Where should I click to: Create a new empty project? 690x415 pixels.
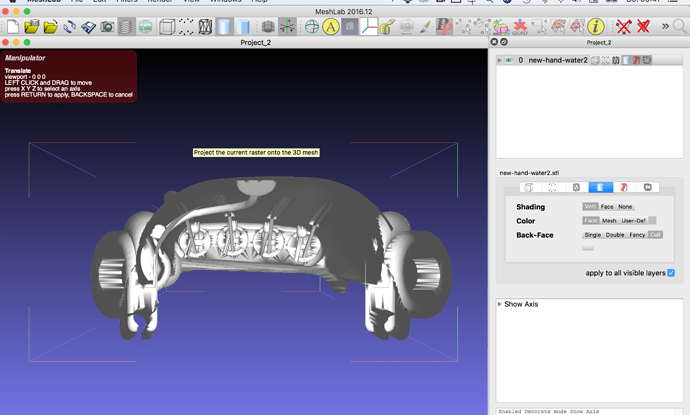point(13,27)
